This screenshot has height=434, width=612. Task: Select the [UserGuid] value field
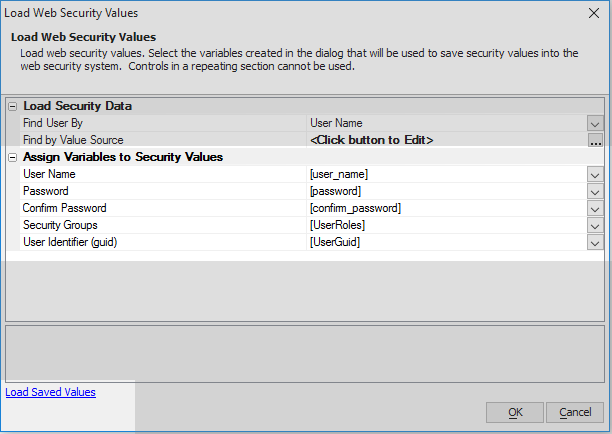[x=447, y=242]
